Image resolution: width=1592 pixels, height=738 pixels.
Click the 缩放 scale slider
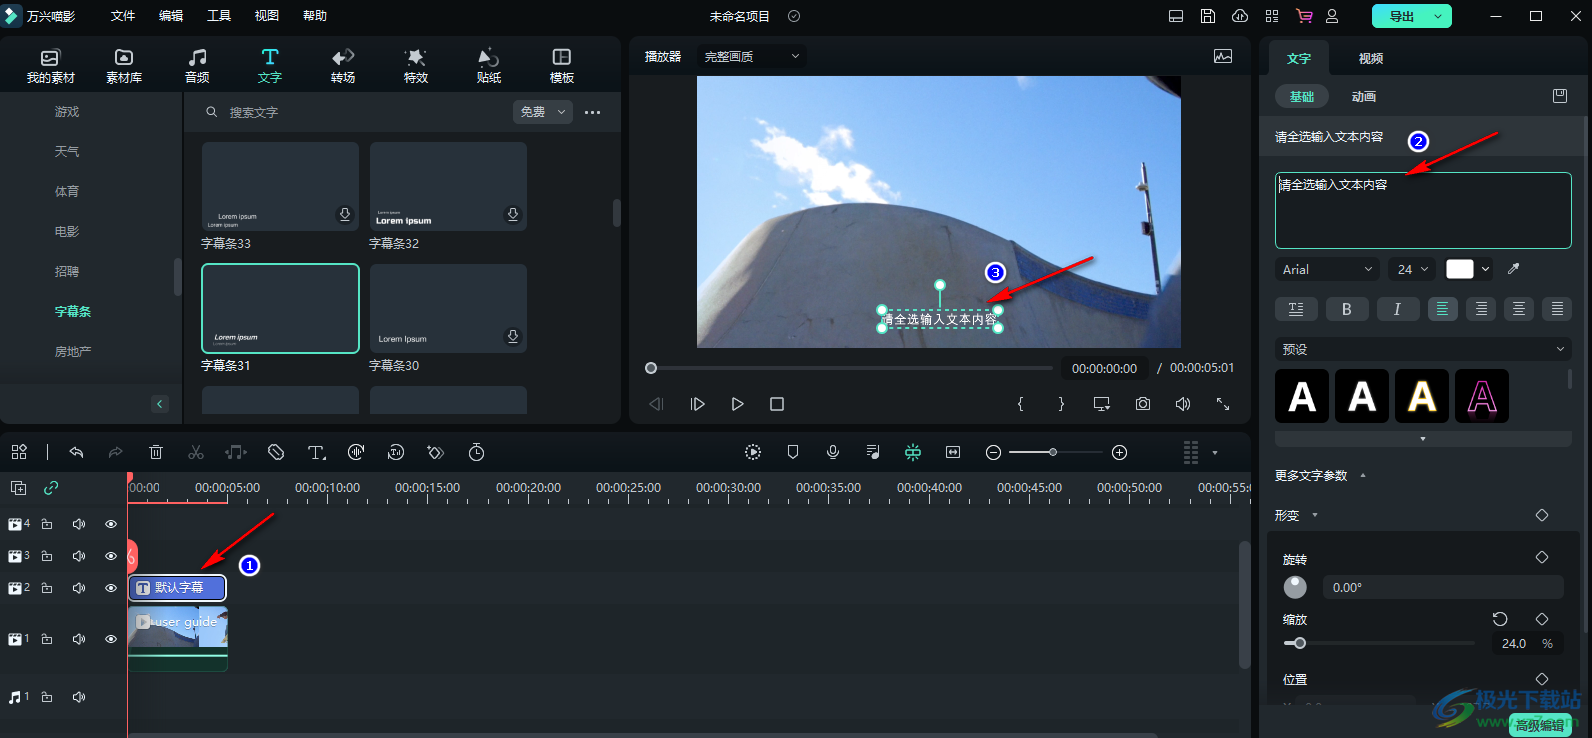1379,643
